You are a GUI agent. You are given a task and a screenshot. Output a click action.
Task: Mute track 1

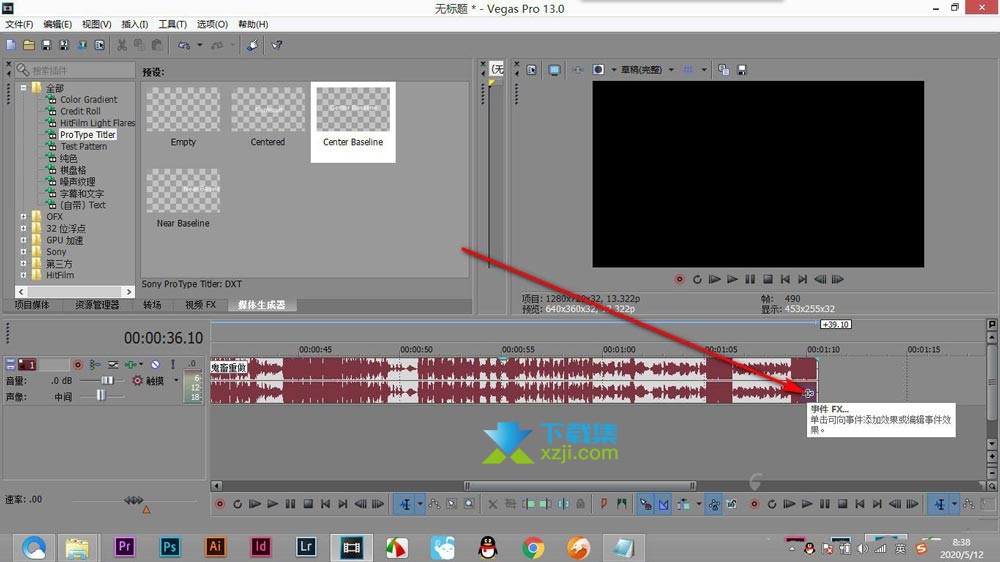(155, 365)
